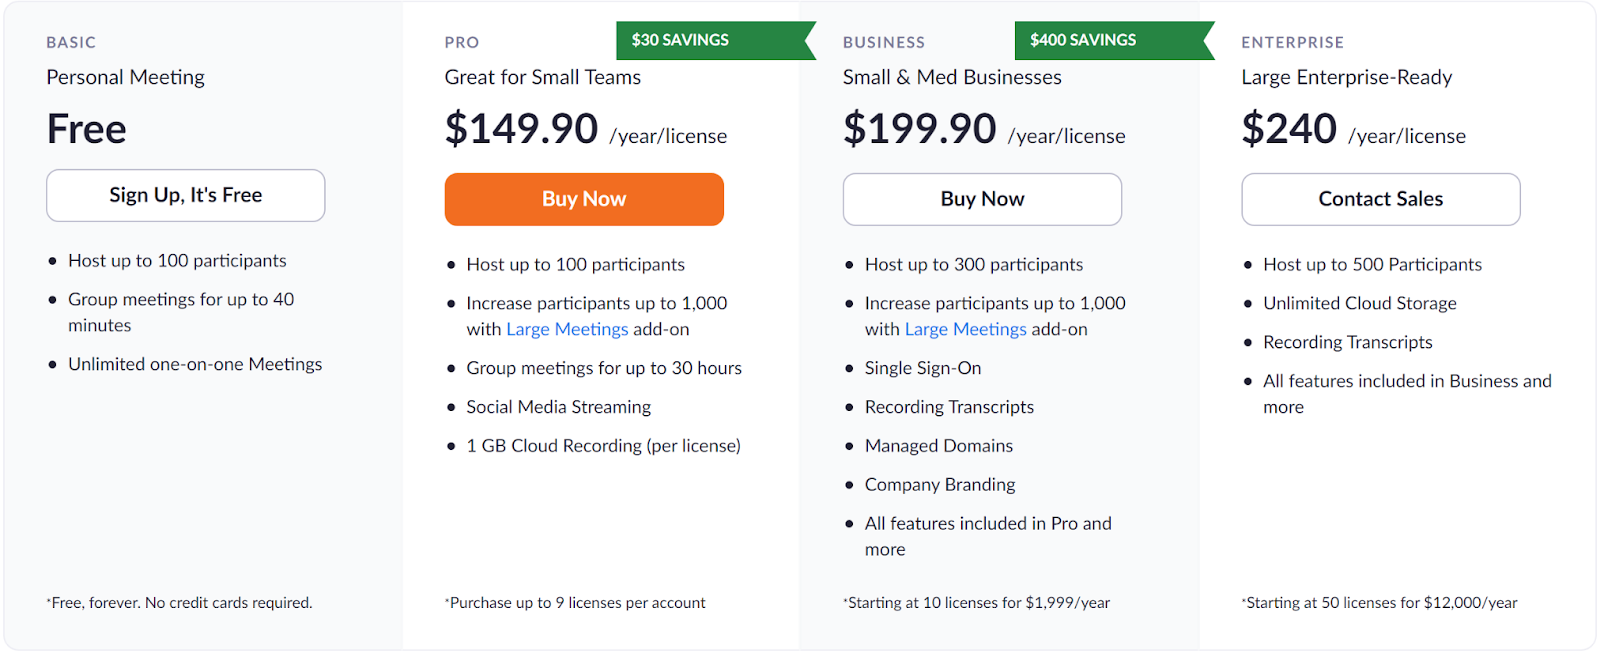The height and width of the screenshot is (651, 1600).
Task: Click the "Sign Up, It's Free" button
Action: click(185, 195)
